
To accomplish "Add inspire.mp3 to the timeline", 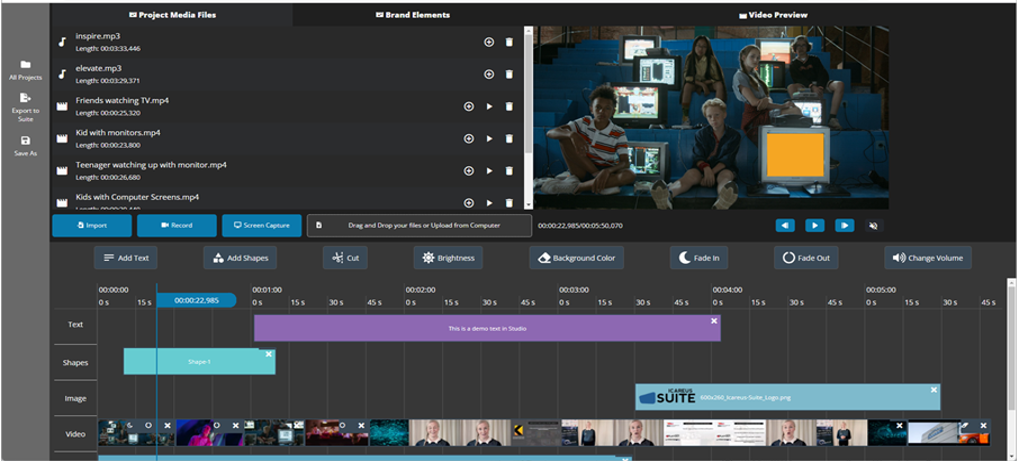I will point(489,42).
